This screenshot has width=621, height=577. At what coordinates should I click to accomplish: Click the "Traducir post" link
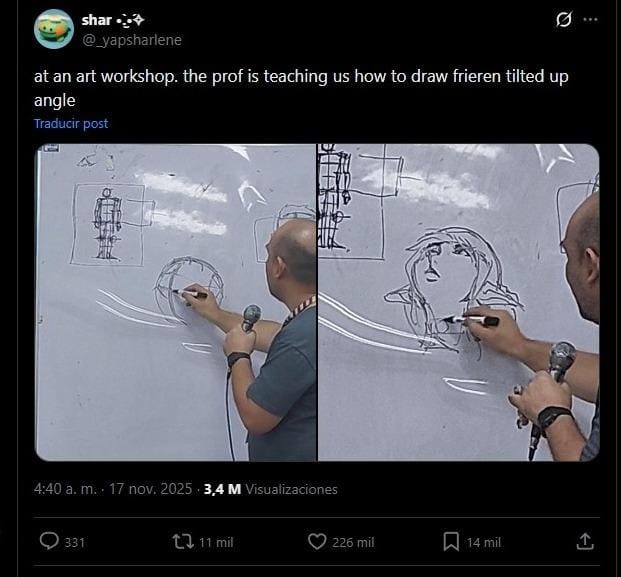(71, 124)
